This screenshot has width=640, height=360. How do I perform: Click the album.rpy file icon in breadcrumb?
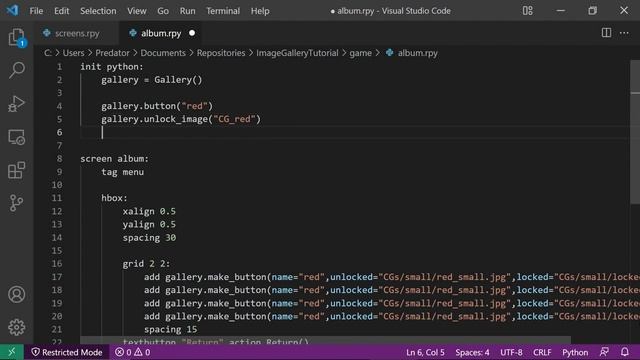click(389, 53)
